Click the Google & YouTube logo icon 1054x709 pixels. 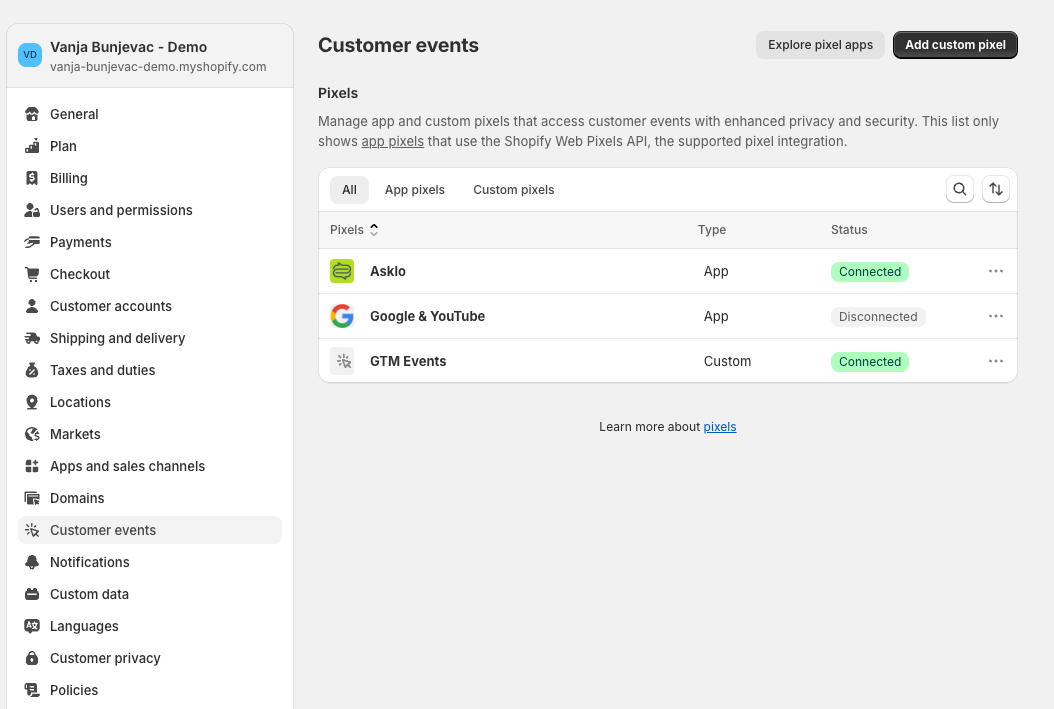coord(342,316)
